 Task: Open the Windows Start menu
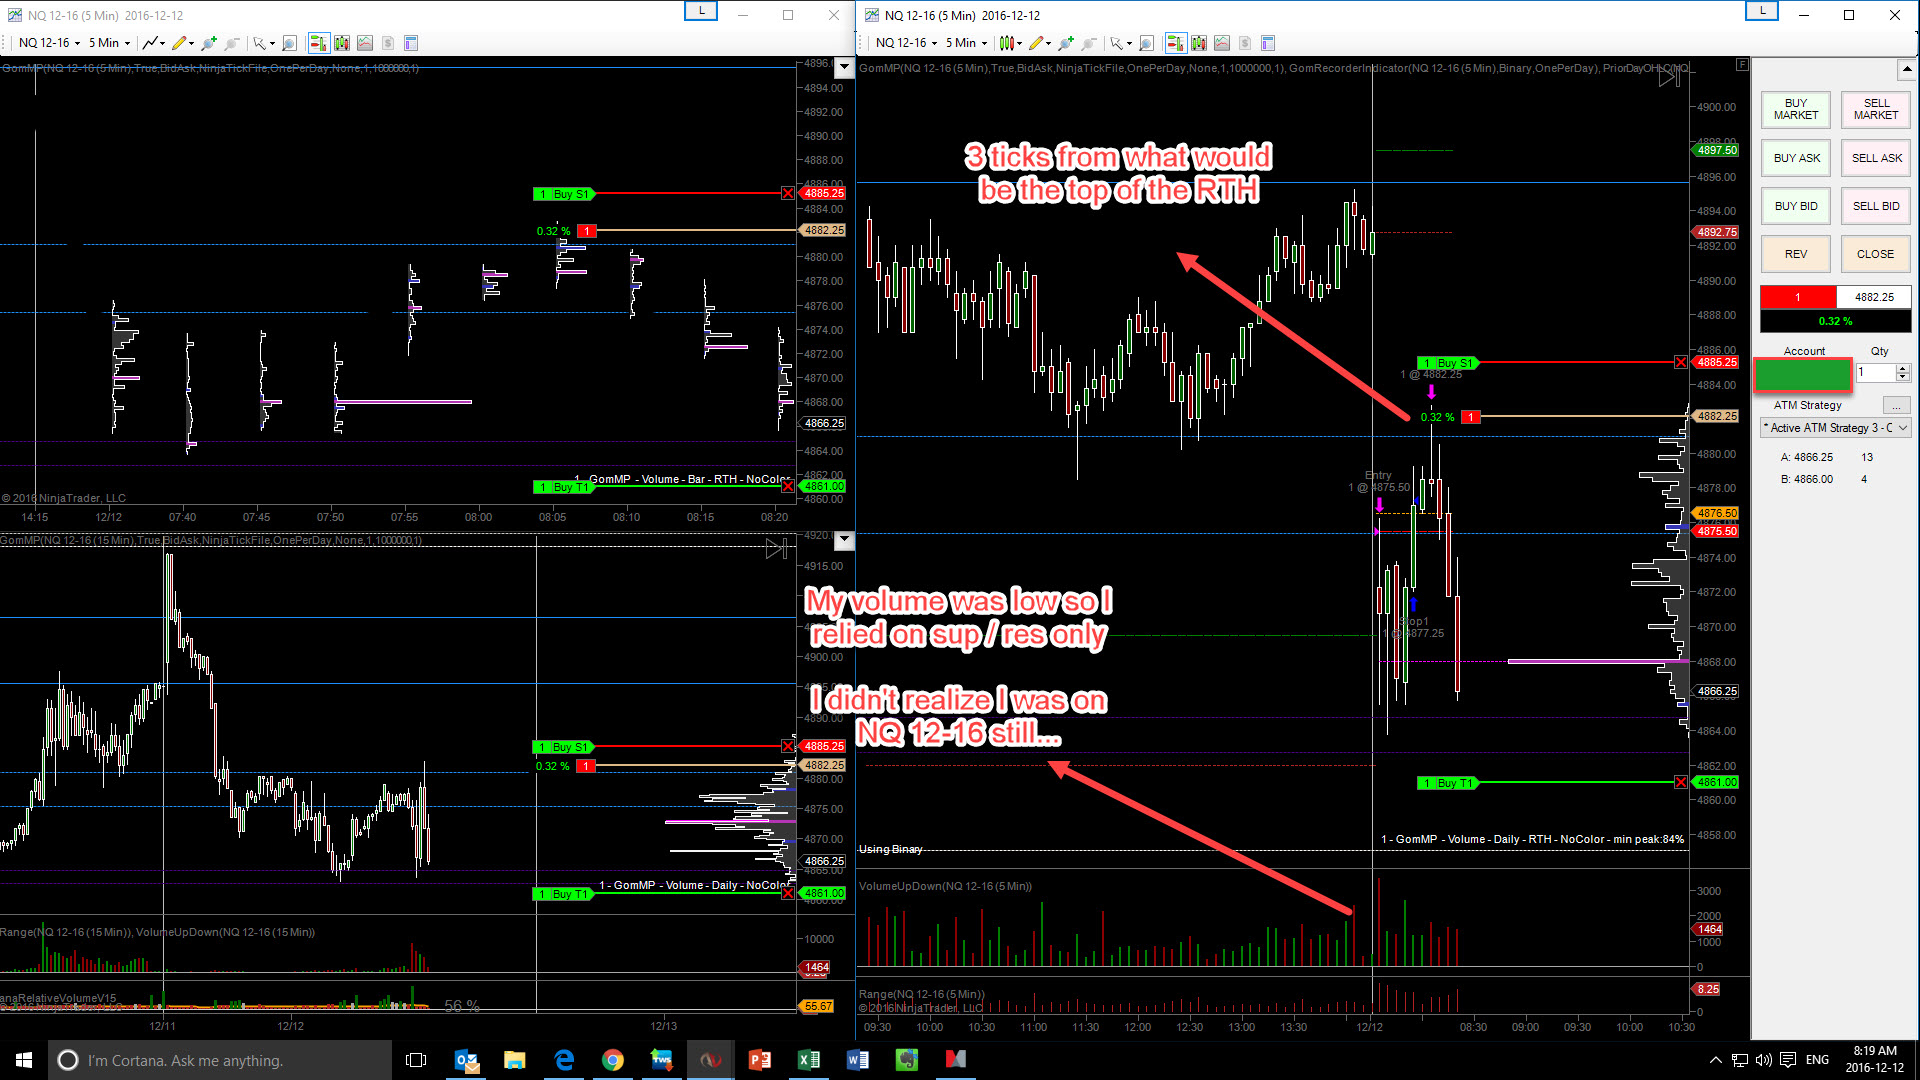(24, 1060)
